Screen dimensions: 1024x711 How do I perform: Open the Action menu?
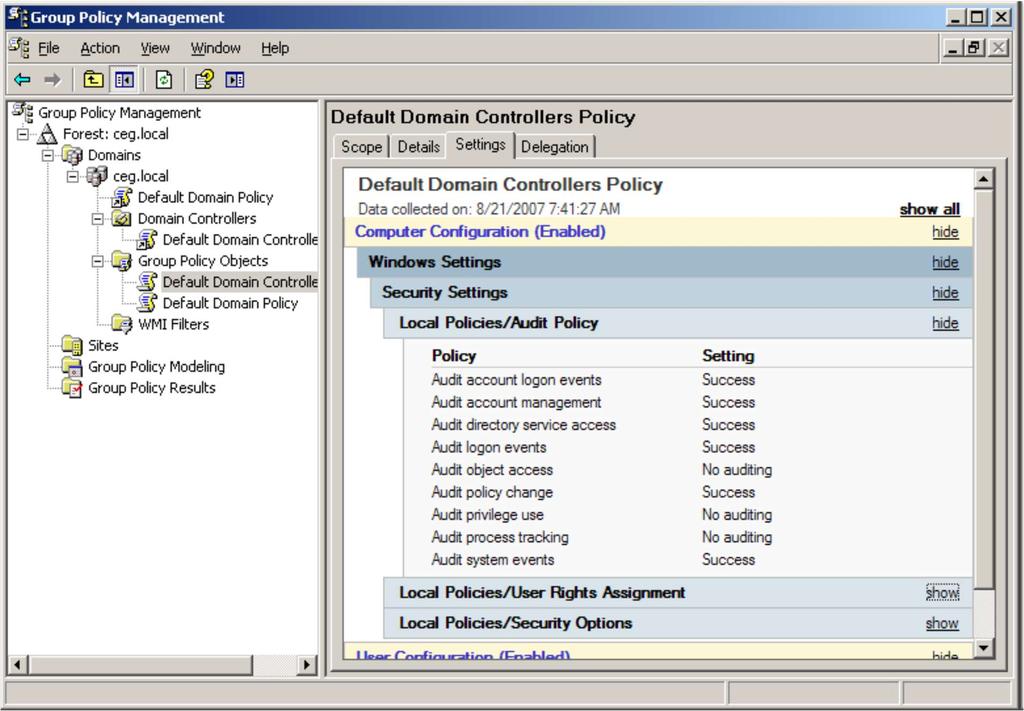tap(100, 48)
